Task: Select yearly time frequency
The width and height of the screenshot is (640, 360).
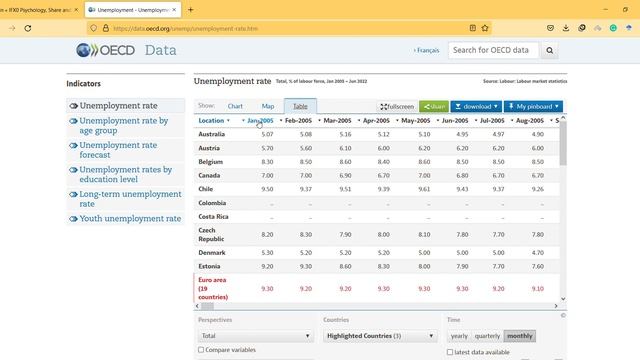Action: tap(459, 336)
